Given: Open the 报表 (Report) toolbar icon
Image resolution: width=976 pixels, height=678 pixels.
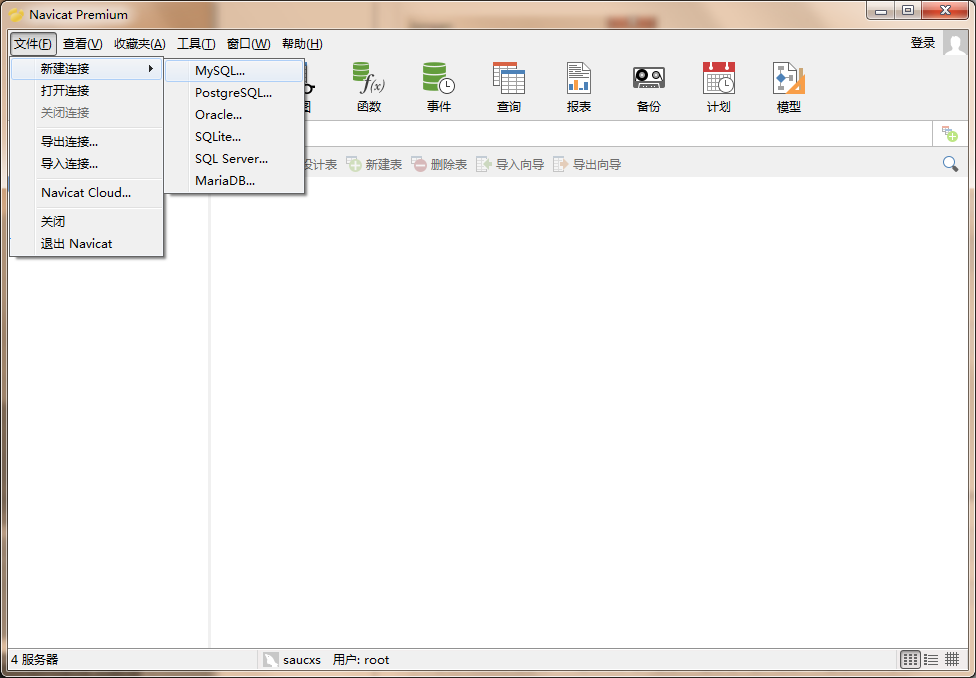Looking at the screenshot, I should pos(579,87).
